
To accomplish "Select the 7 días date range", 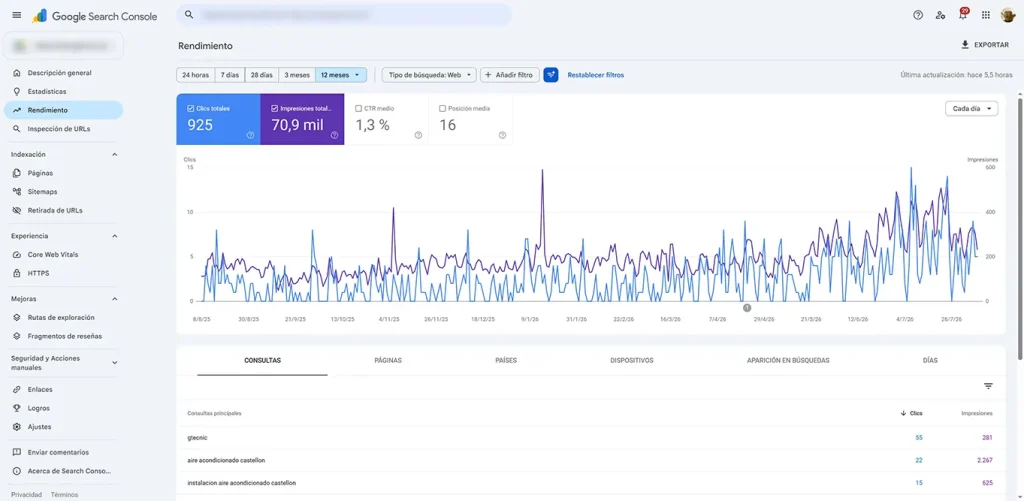I will tap(229, 75).
